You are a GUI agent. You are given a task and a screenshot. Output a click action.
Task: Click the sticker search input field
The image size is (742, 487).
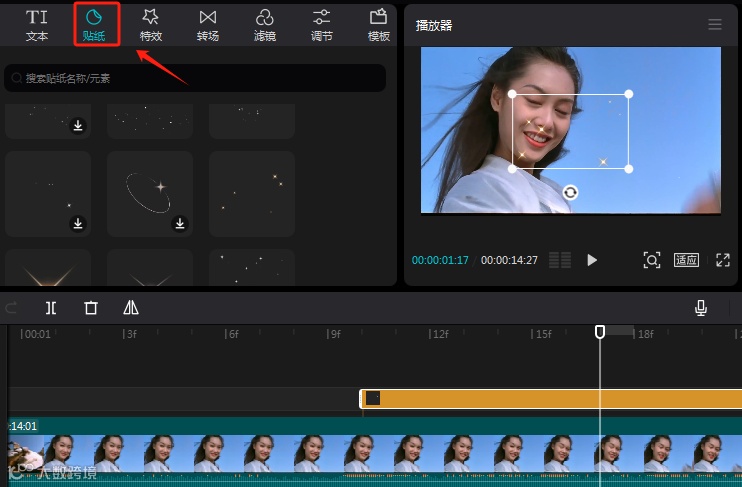click(200, 78)
